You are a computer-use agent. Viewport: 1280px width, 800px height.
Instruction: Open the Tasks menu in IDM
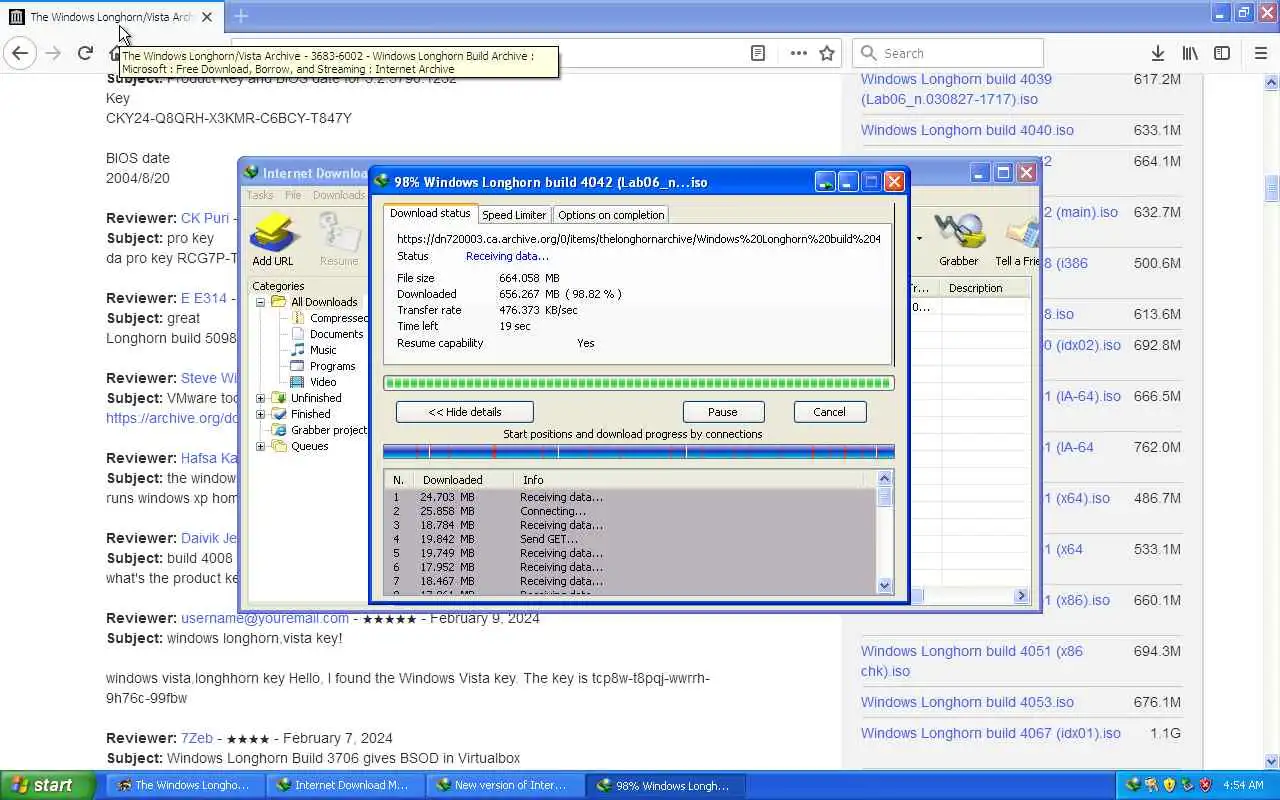[260, 195]
